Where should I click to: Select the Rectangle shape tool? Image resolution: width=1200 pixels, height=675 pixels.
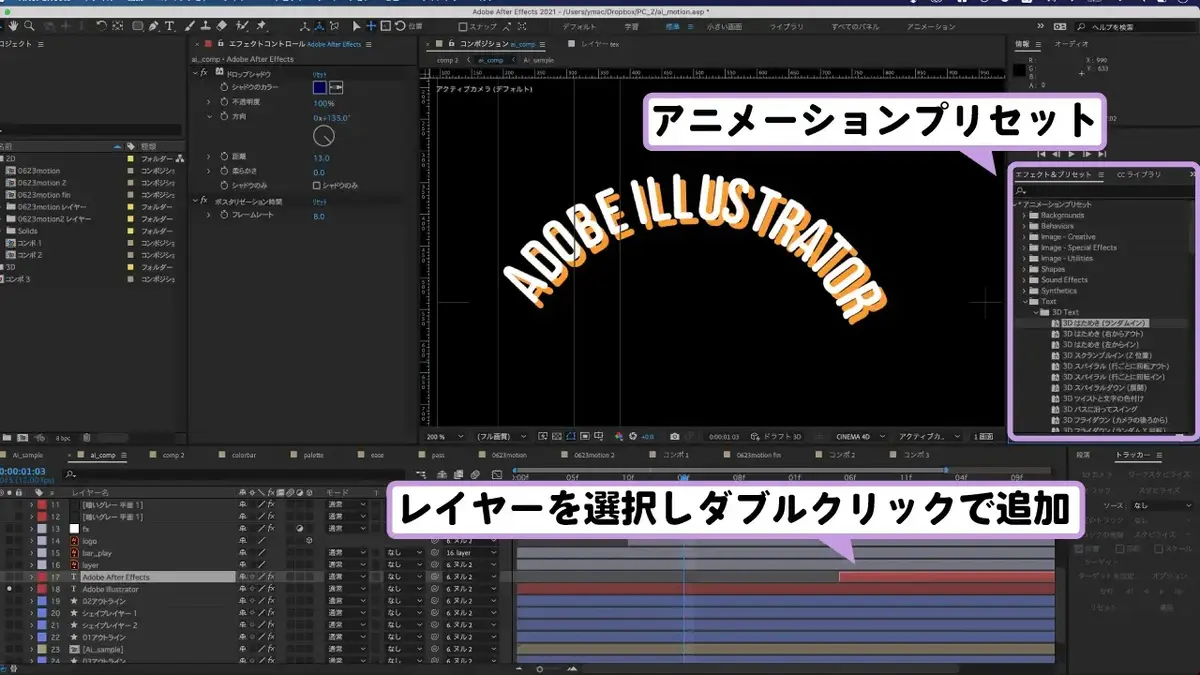[x=138, y=26]
